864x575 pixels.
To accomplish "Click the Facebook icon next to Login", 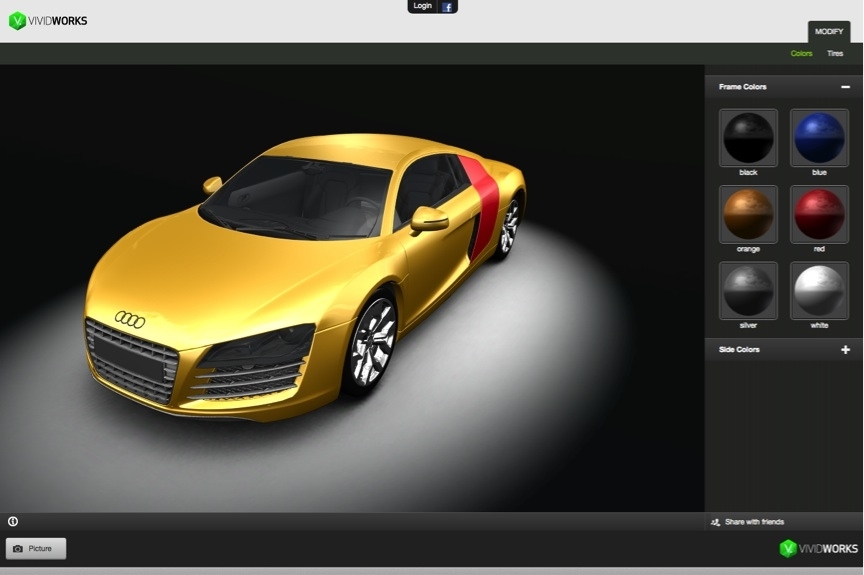I will (x=447, y=6).
